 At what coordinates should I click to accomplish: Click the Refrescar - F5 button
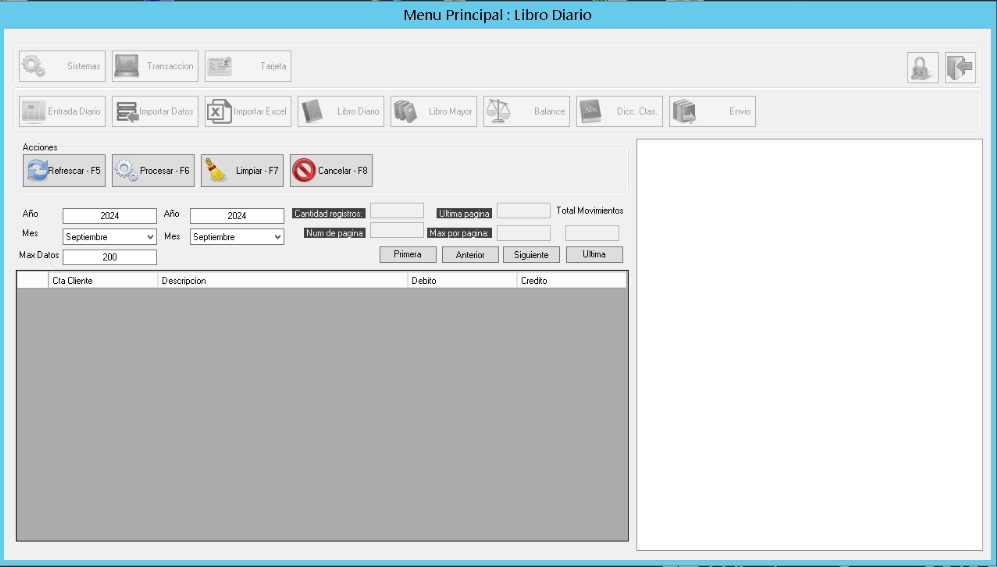64,171
